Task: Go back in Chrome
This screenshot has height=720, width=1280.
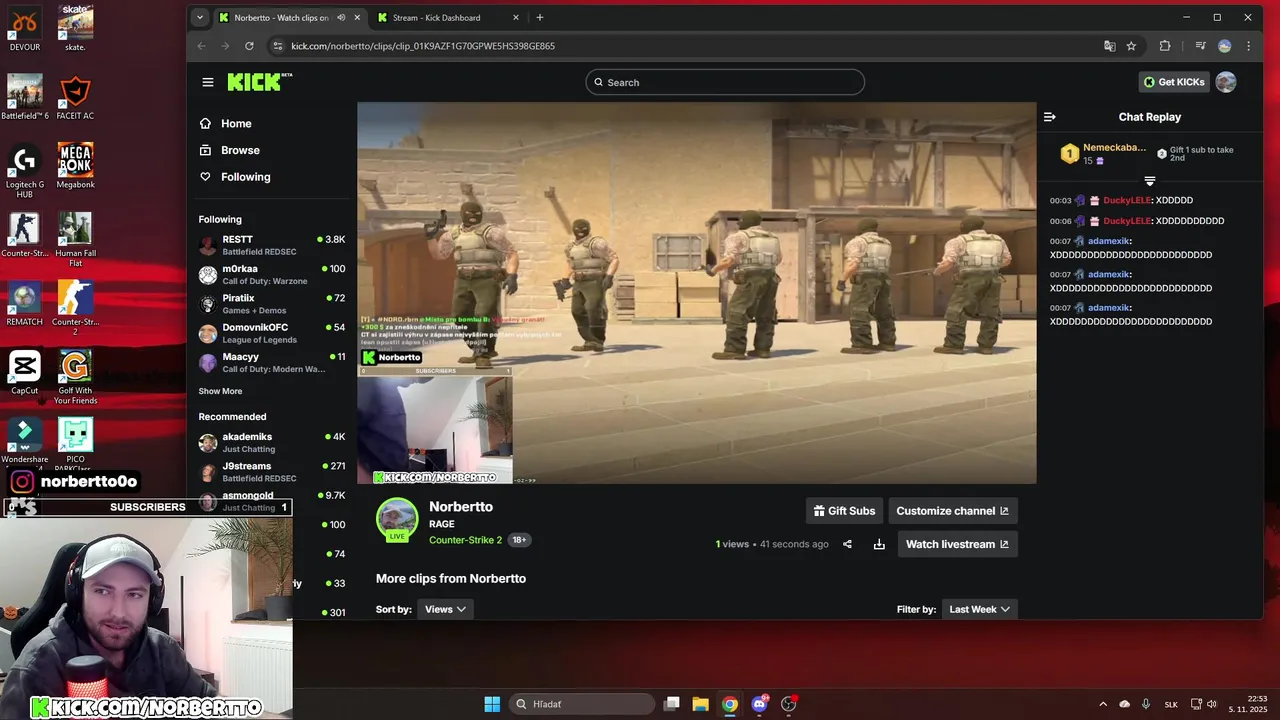Action: pos(201,46)
